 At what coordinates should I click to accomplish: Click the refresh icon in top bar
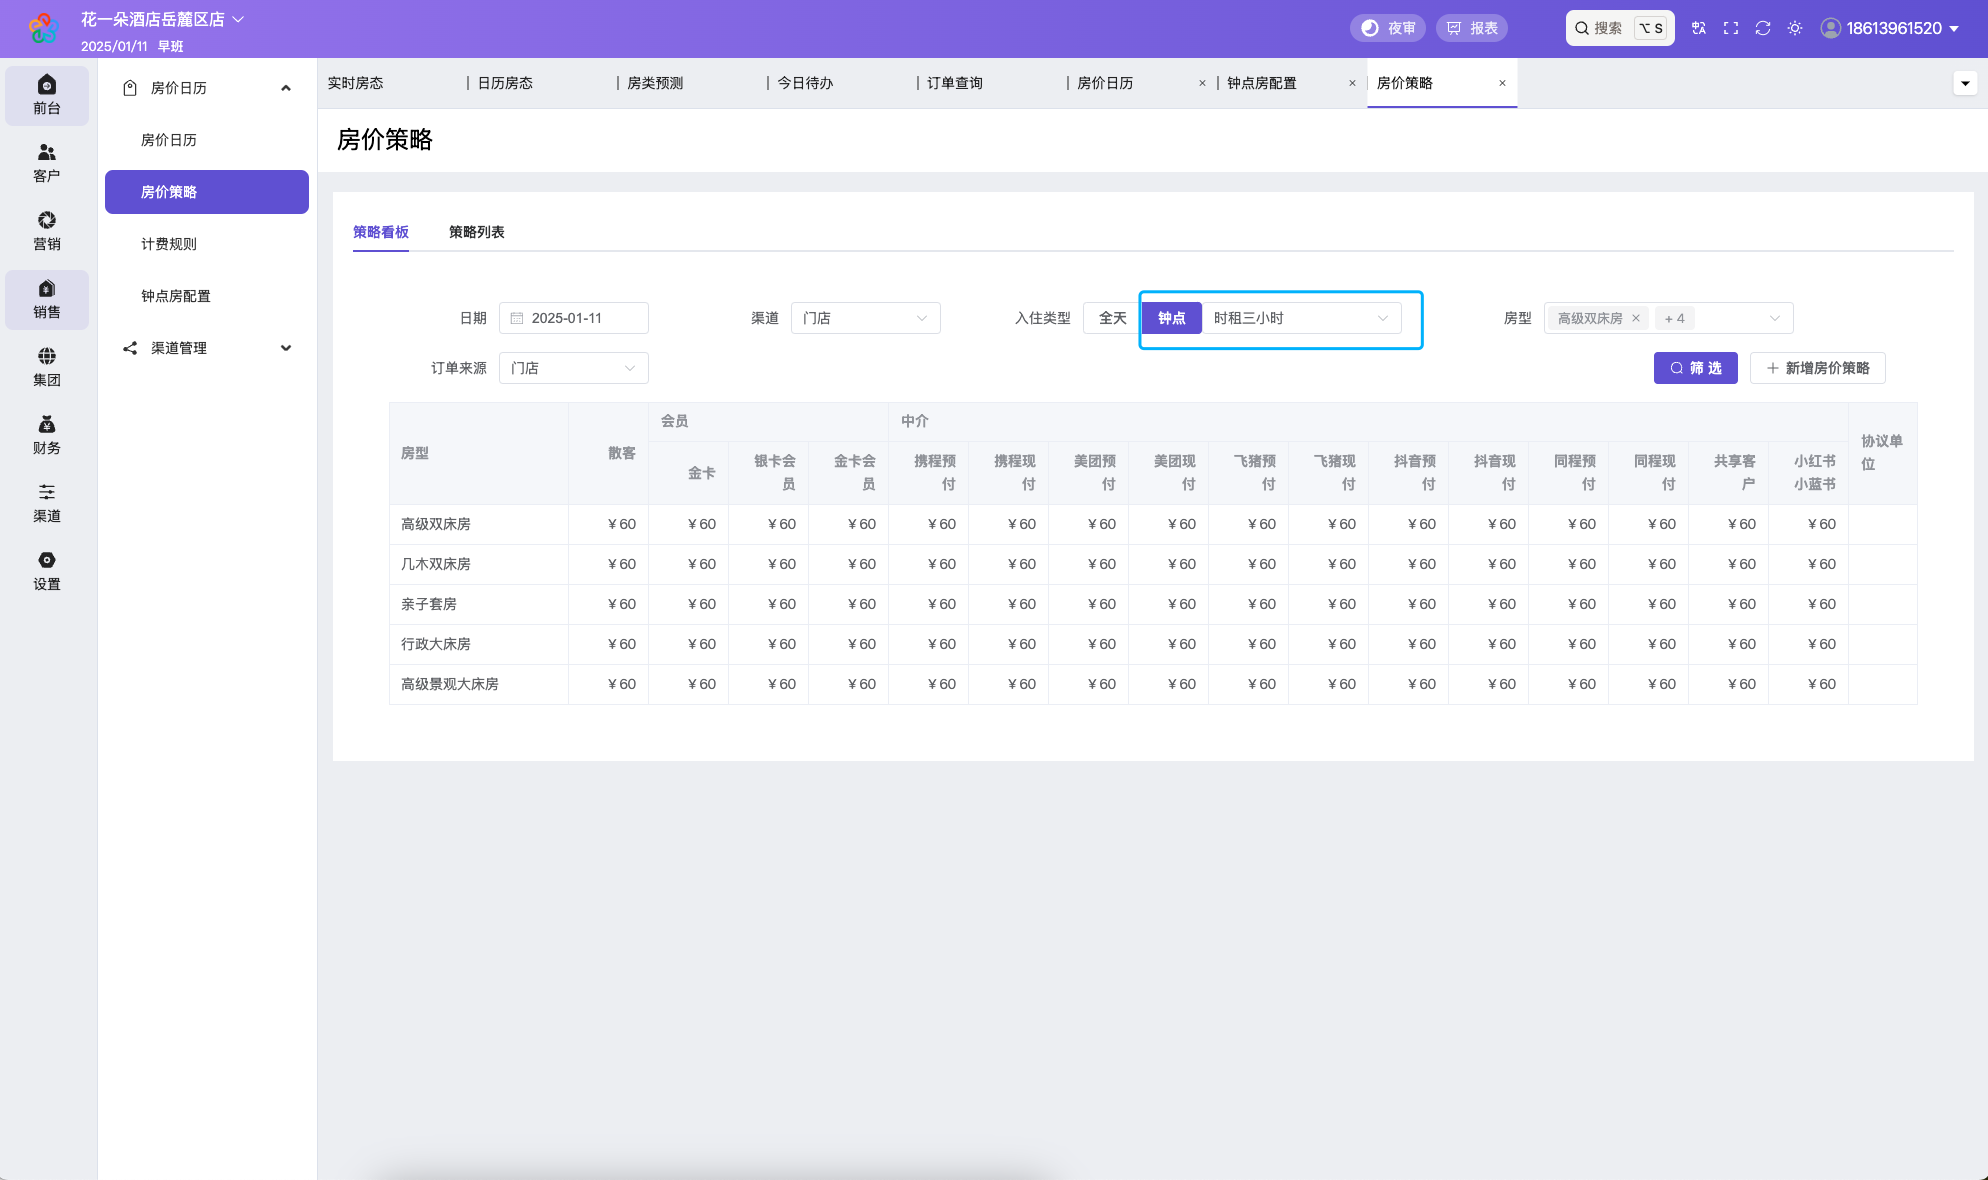tap(1763, 28)
